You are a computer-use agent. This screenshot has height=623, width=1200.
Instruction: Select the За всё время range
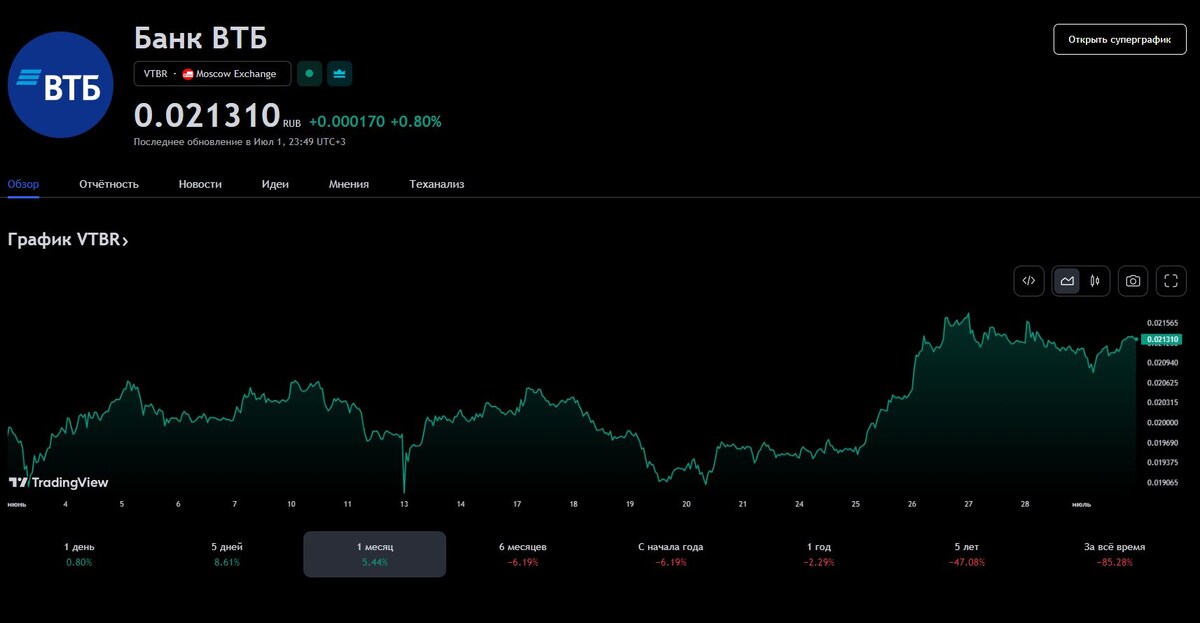point(1115,554)
